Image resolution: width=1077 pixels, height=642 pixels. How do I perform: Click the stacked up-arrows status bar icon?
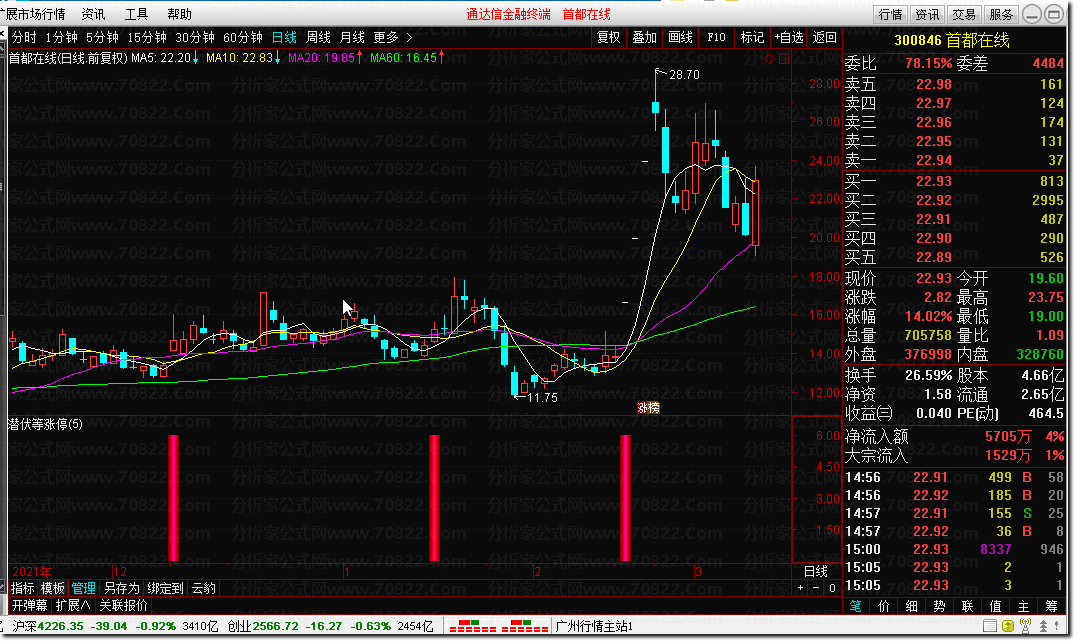pos(1043,626)
